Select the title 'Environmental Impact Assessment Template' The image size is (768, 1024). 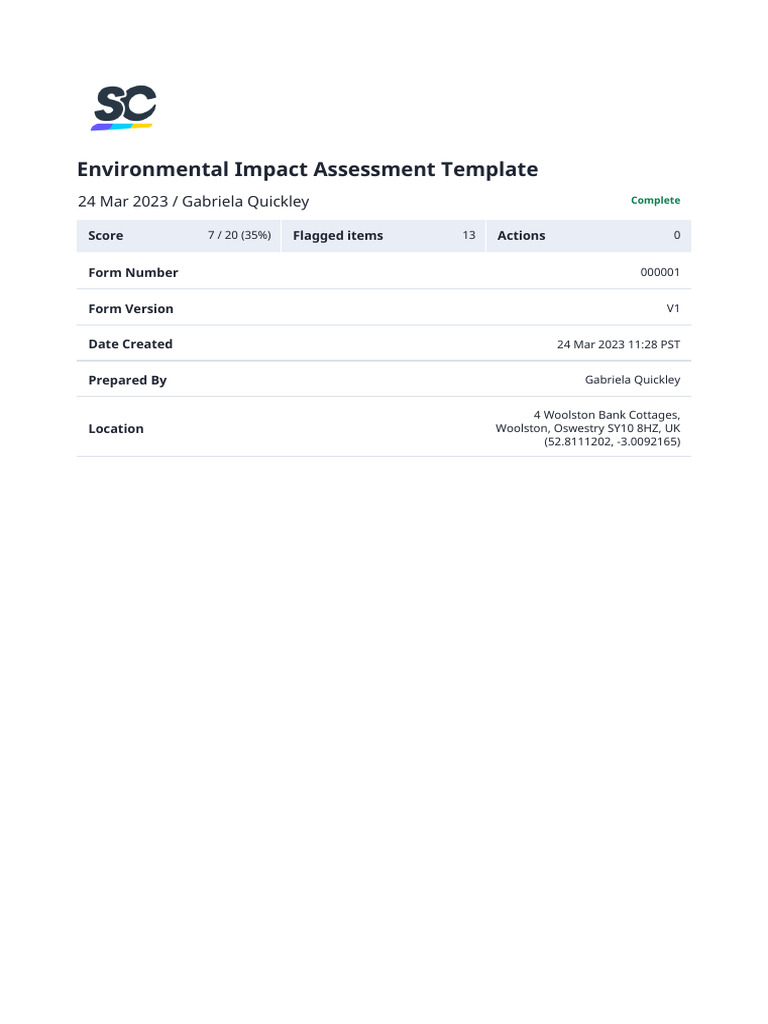308,169
